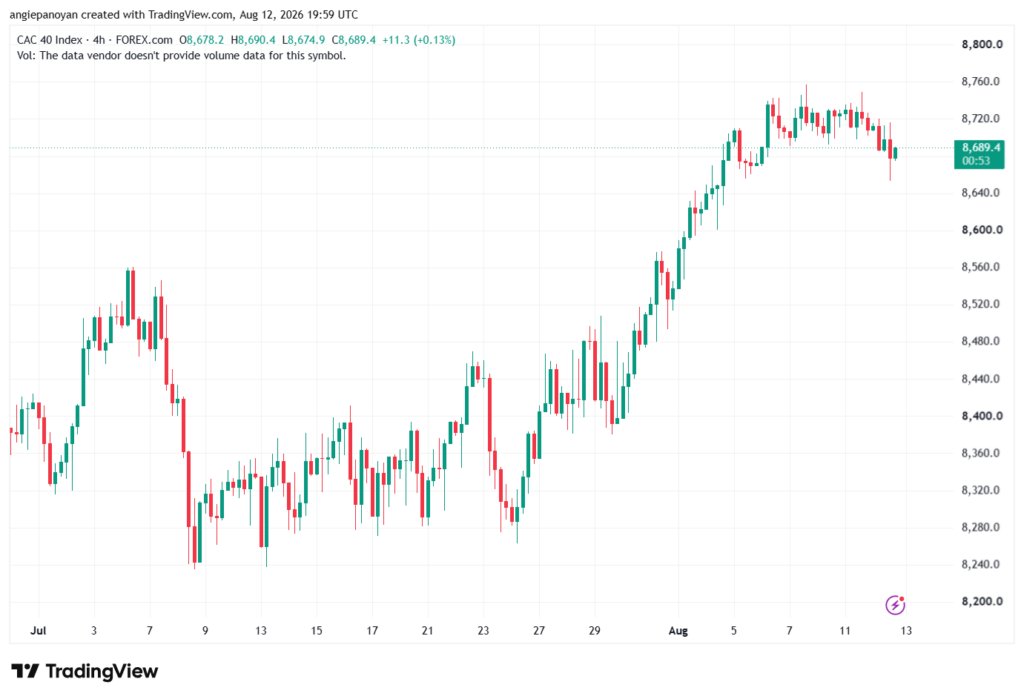Image resolution: width=1024 pixels, height=699 pixels.
Task: Click the 8,200.0 price axis label
Action: 982,601
